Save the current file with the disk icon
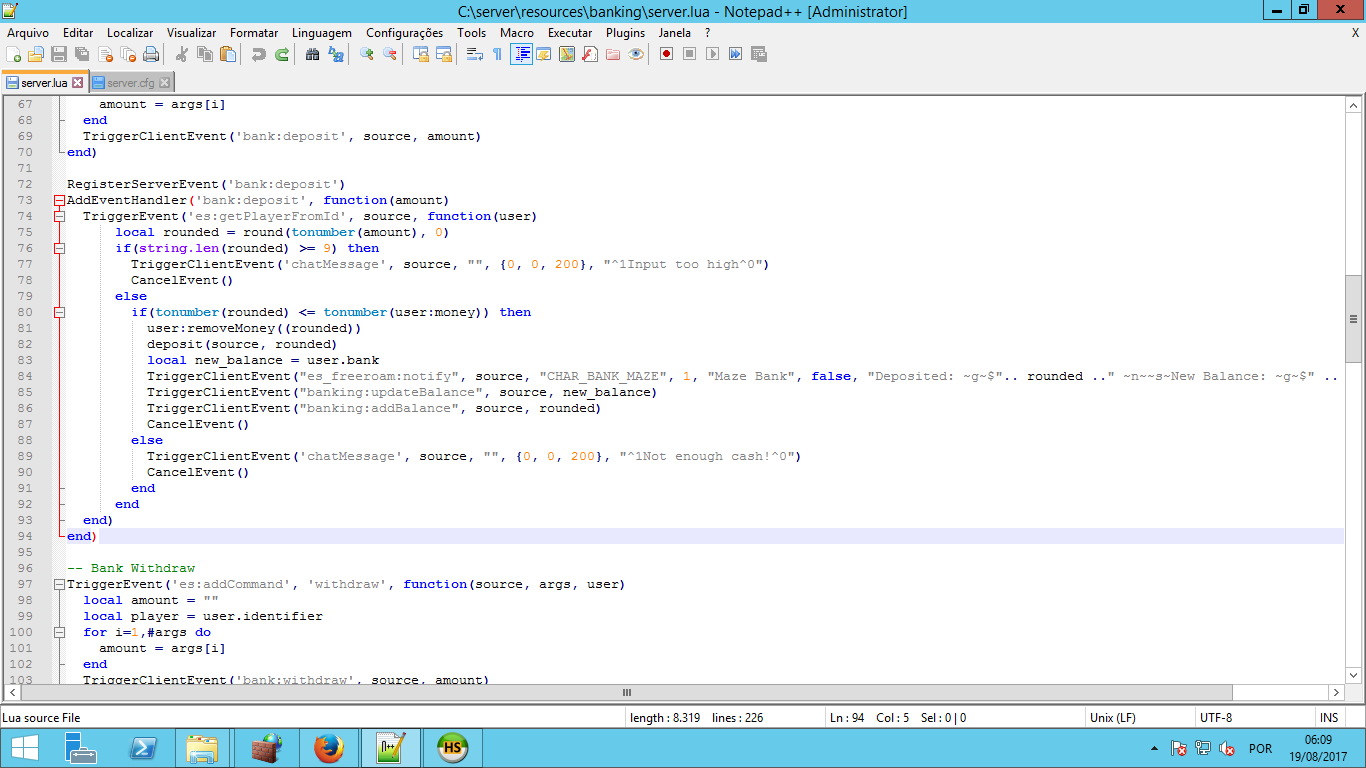Viewport: 1366px width, 768px height. click(59, 54)
